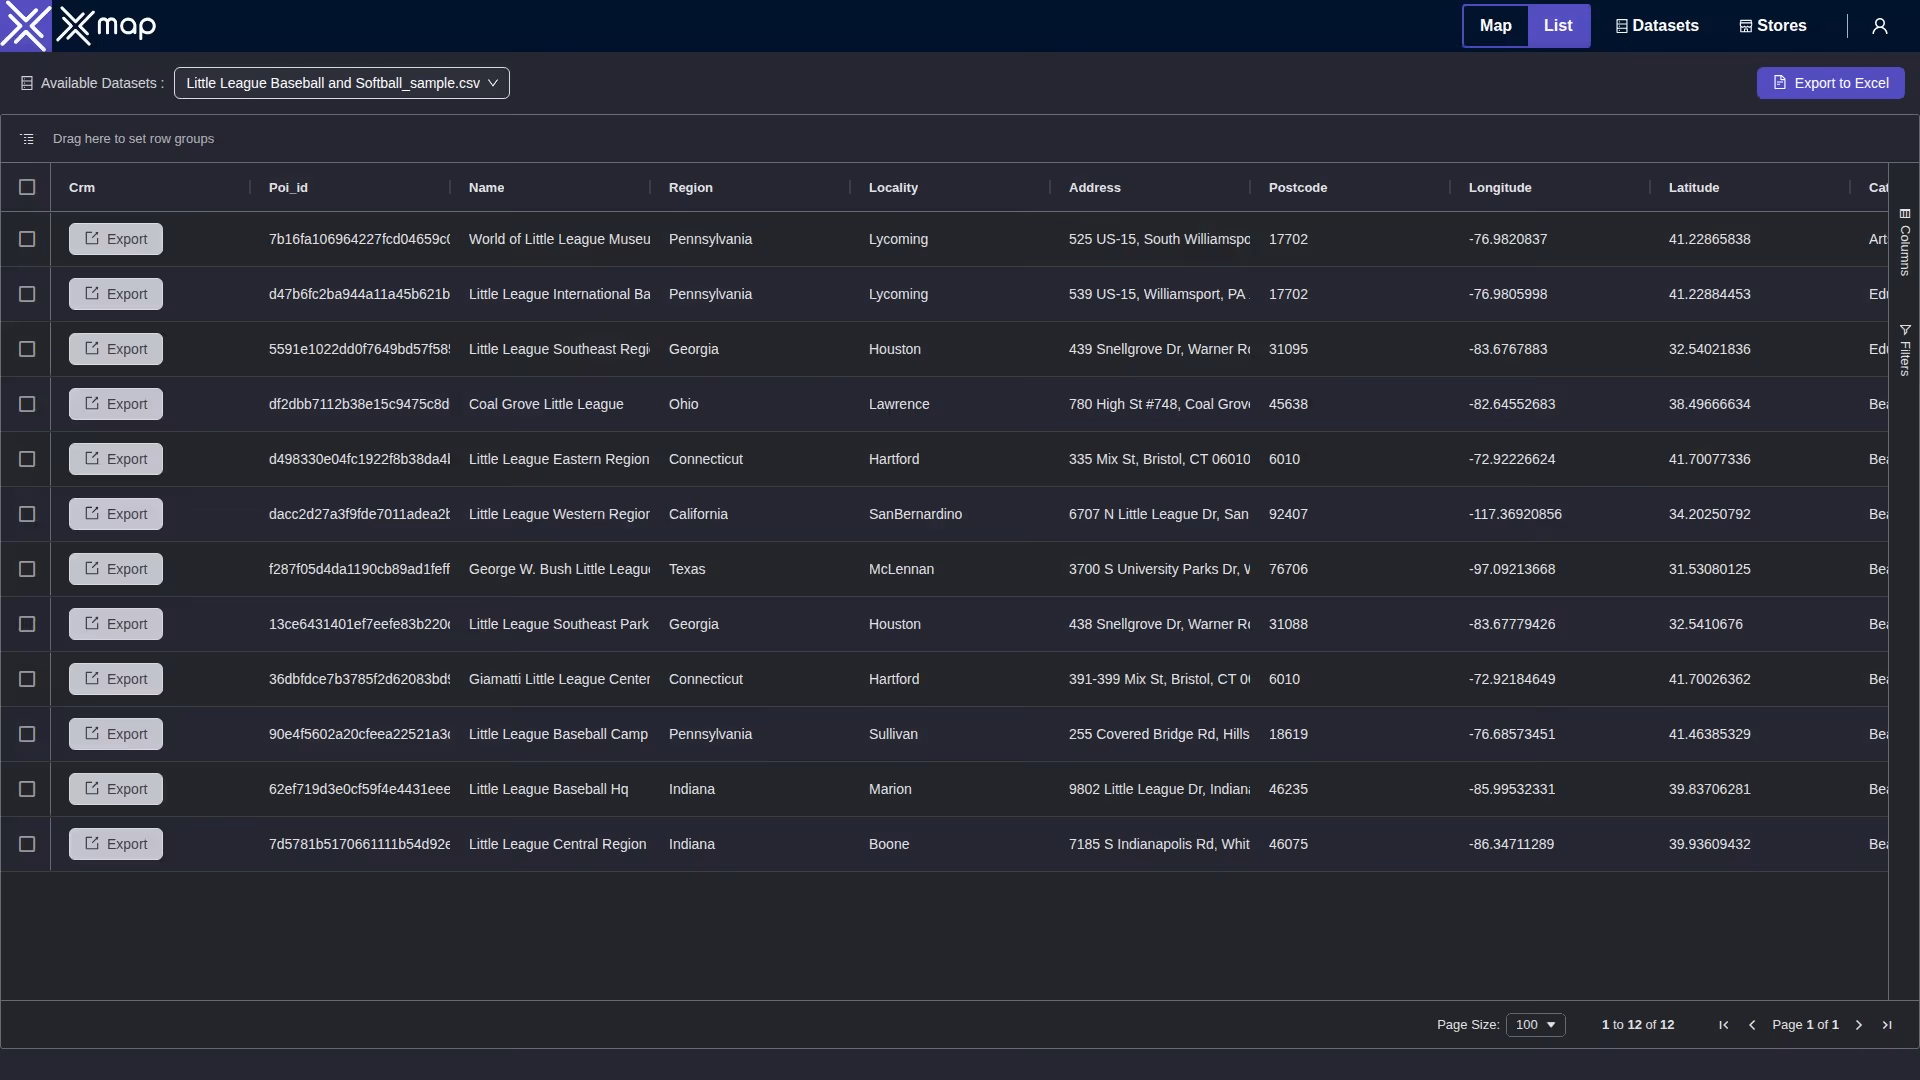Sort by Postcode column header

[1298, 187]
